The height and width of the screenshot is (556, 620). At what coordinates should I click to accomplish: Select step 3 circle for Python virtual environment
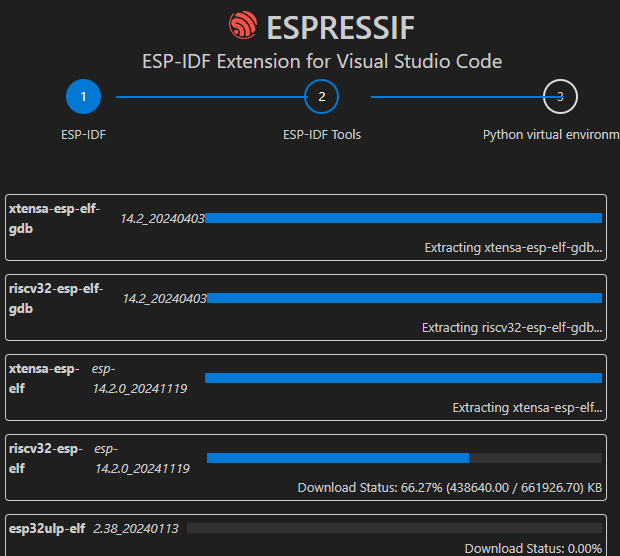point(560,96)
